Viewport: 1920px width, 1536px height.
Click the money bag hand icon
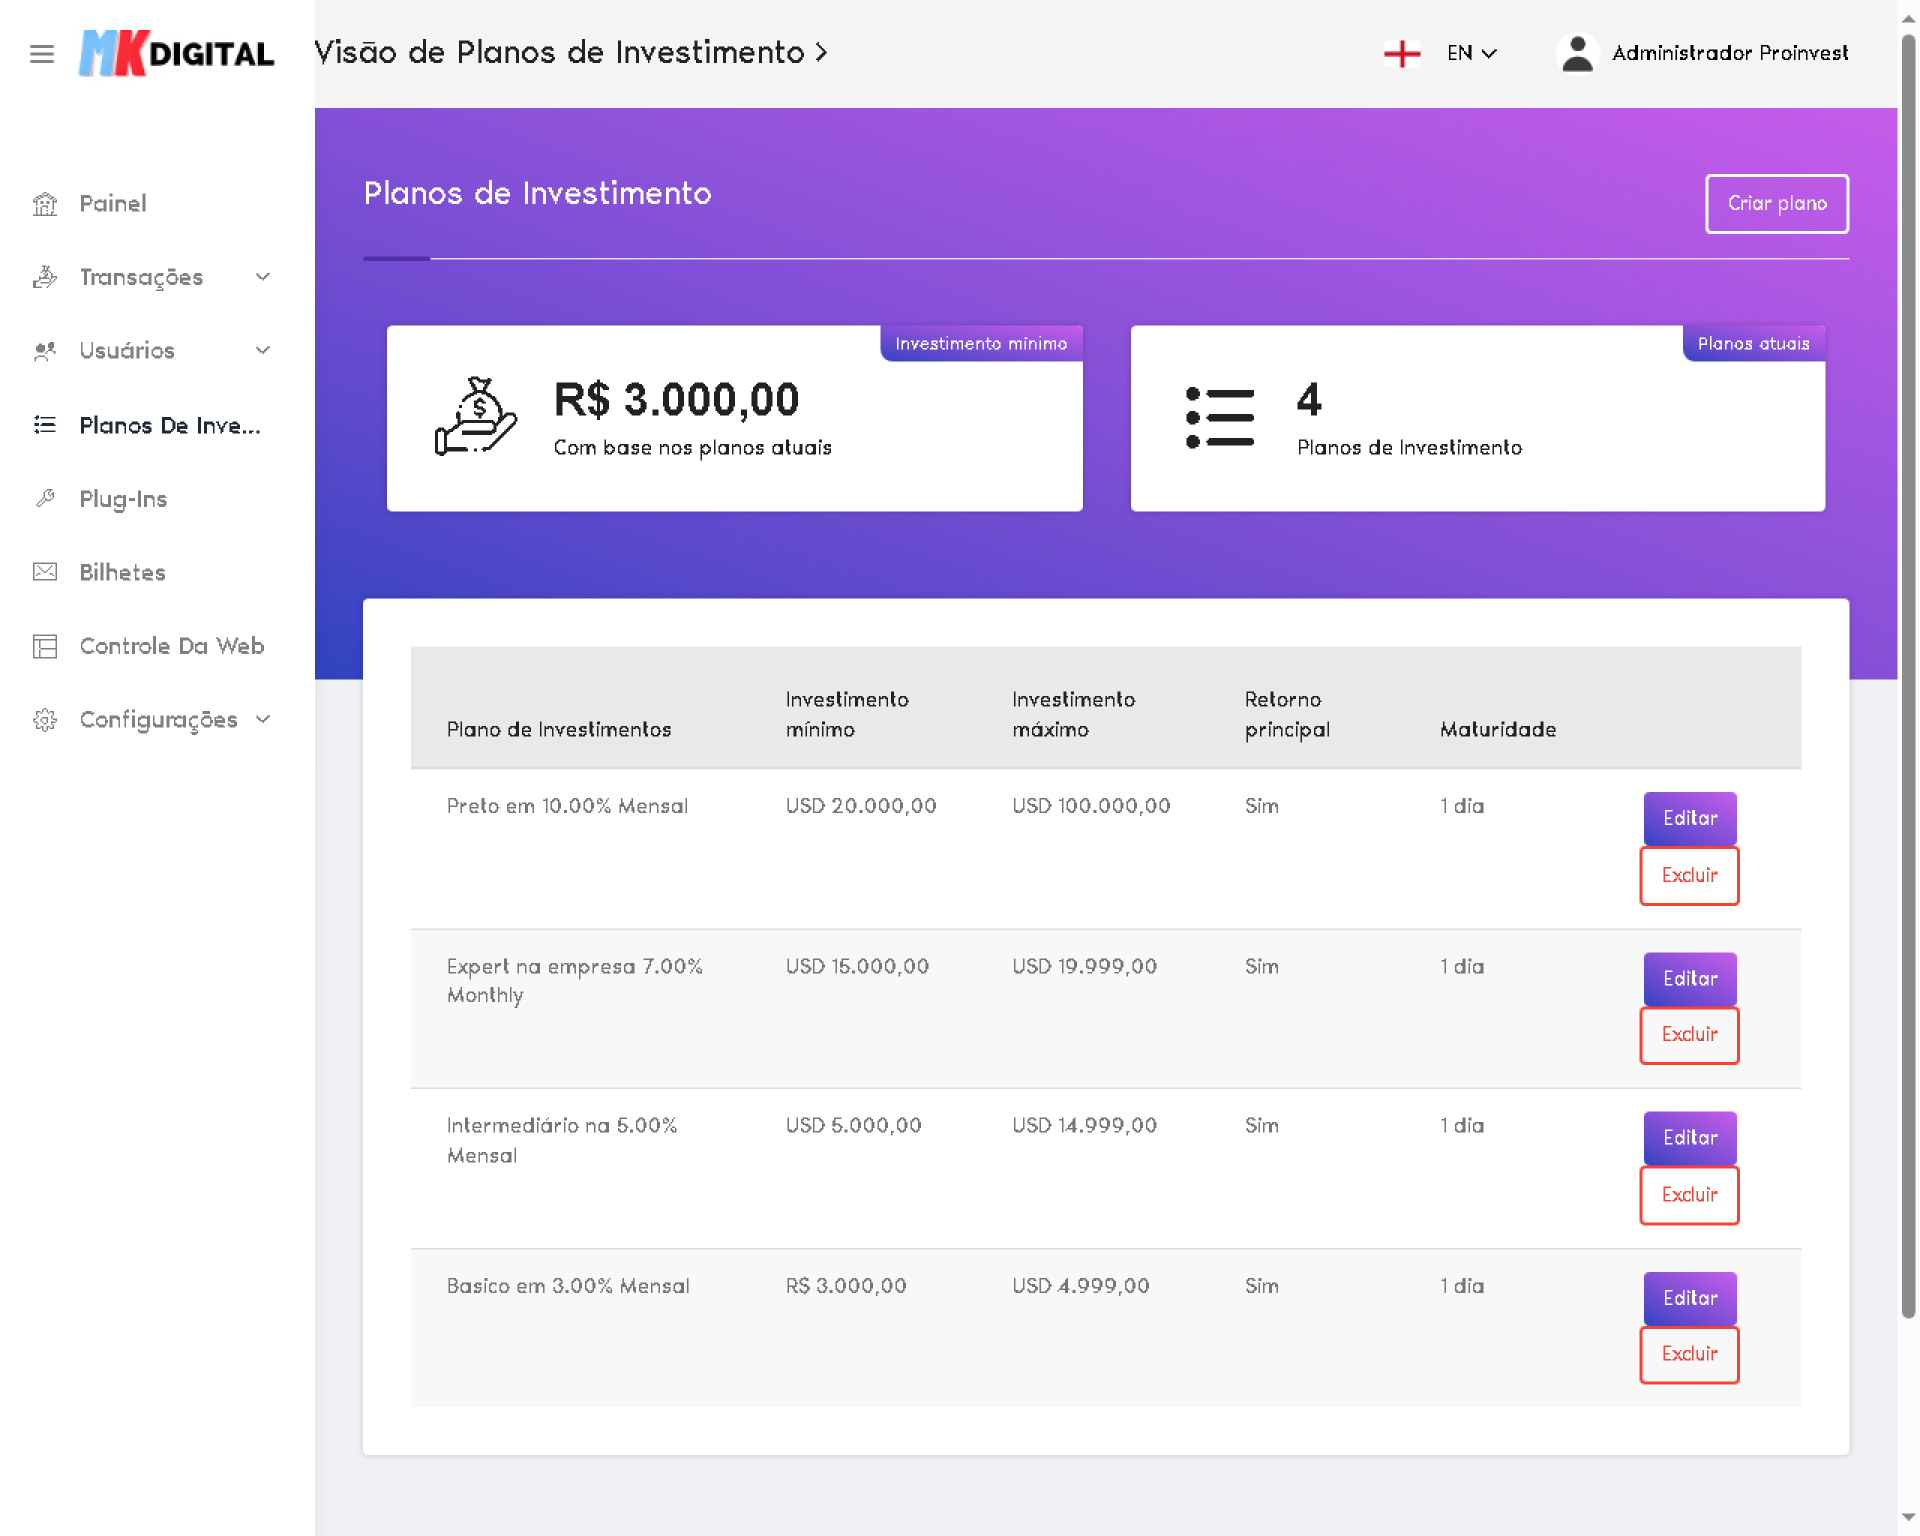tap(475, 417)
